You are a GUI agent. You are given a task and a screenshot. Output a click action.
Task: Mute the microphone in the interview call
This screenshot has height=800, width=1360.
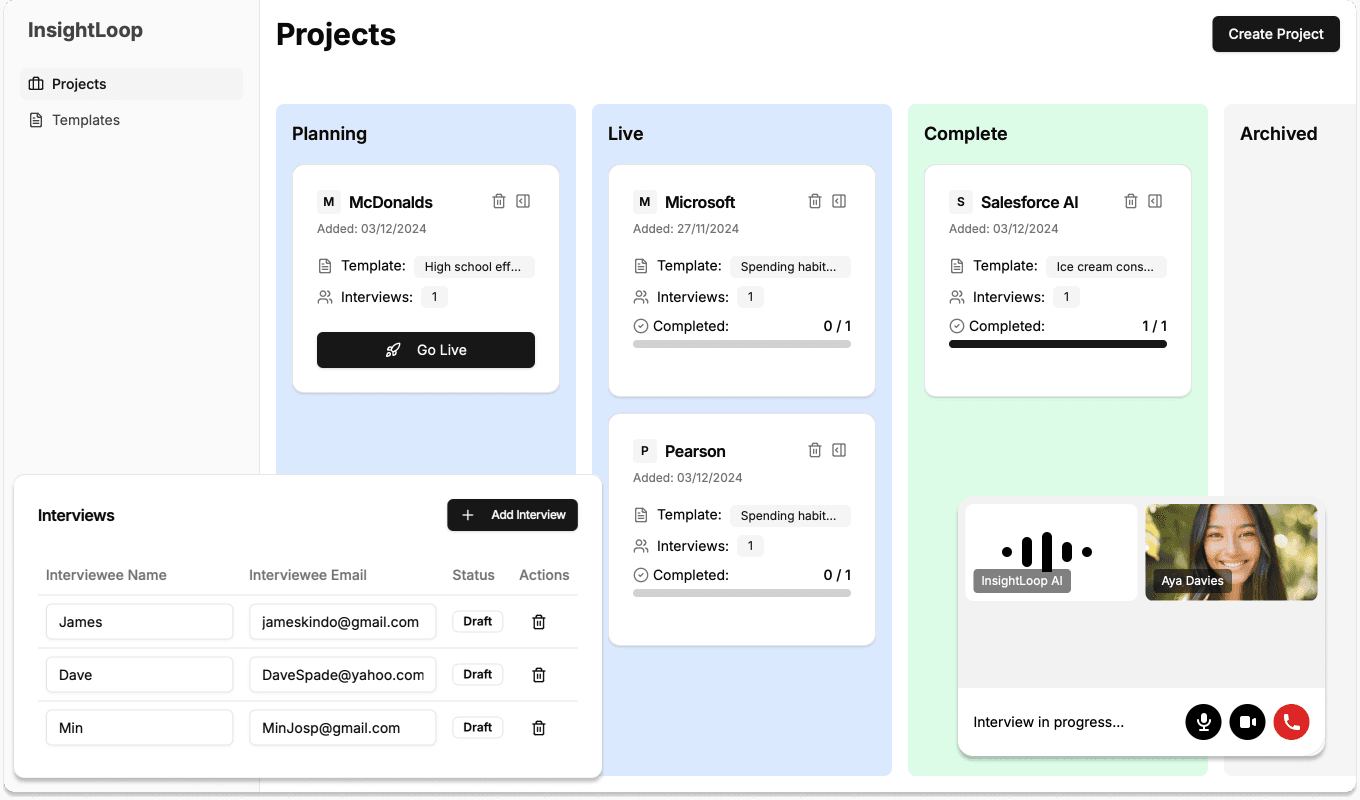[1203, 722]
